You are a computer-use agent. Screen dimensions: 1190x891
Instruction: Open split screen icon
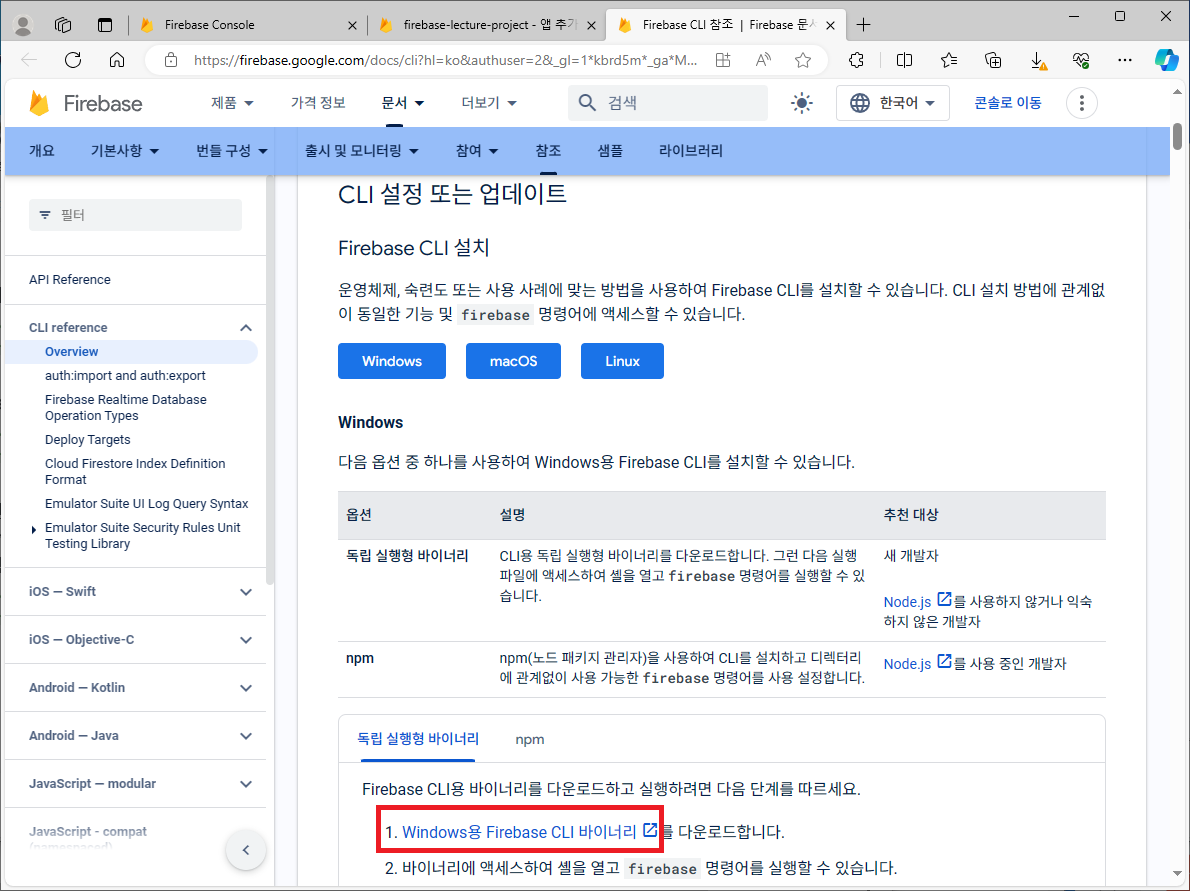click(904, 60)
